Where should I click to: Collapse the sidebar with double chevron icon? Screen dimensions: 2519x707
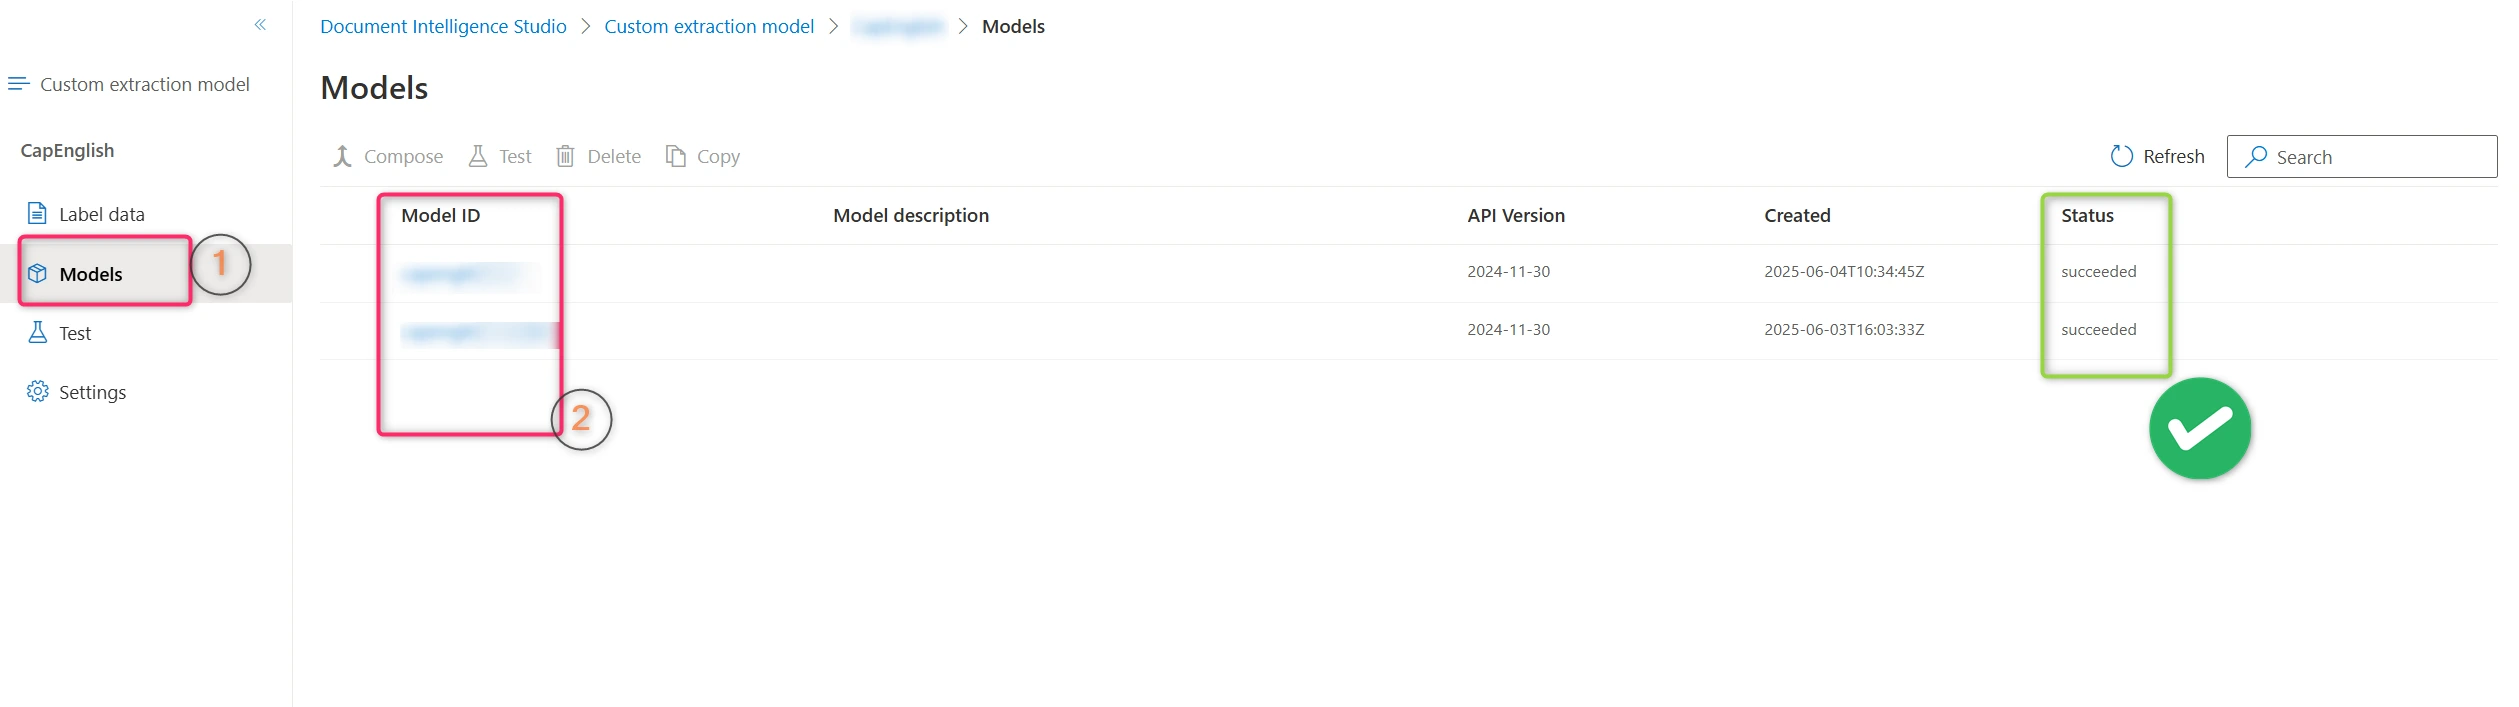pyautogui.click(x=260, y=25)
